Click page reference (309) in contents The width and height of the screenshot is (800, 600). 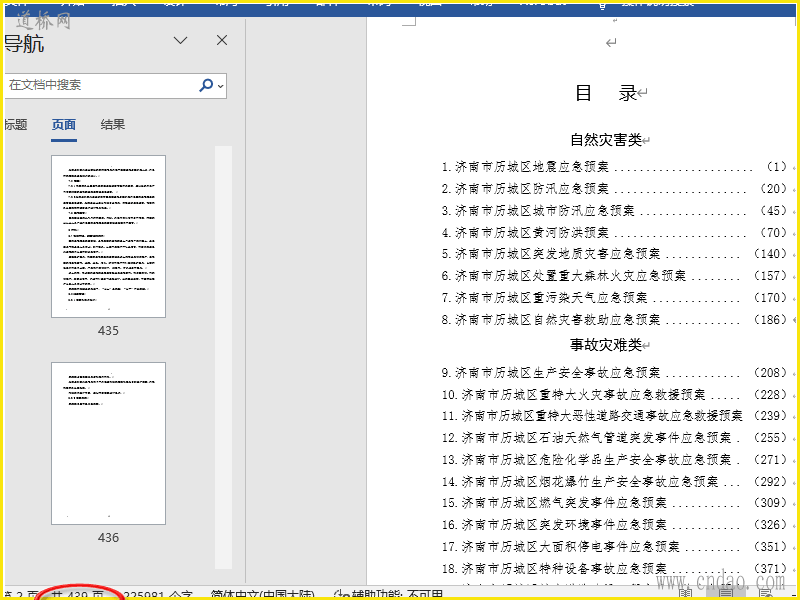[771, 503]
